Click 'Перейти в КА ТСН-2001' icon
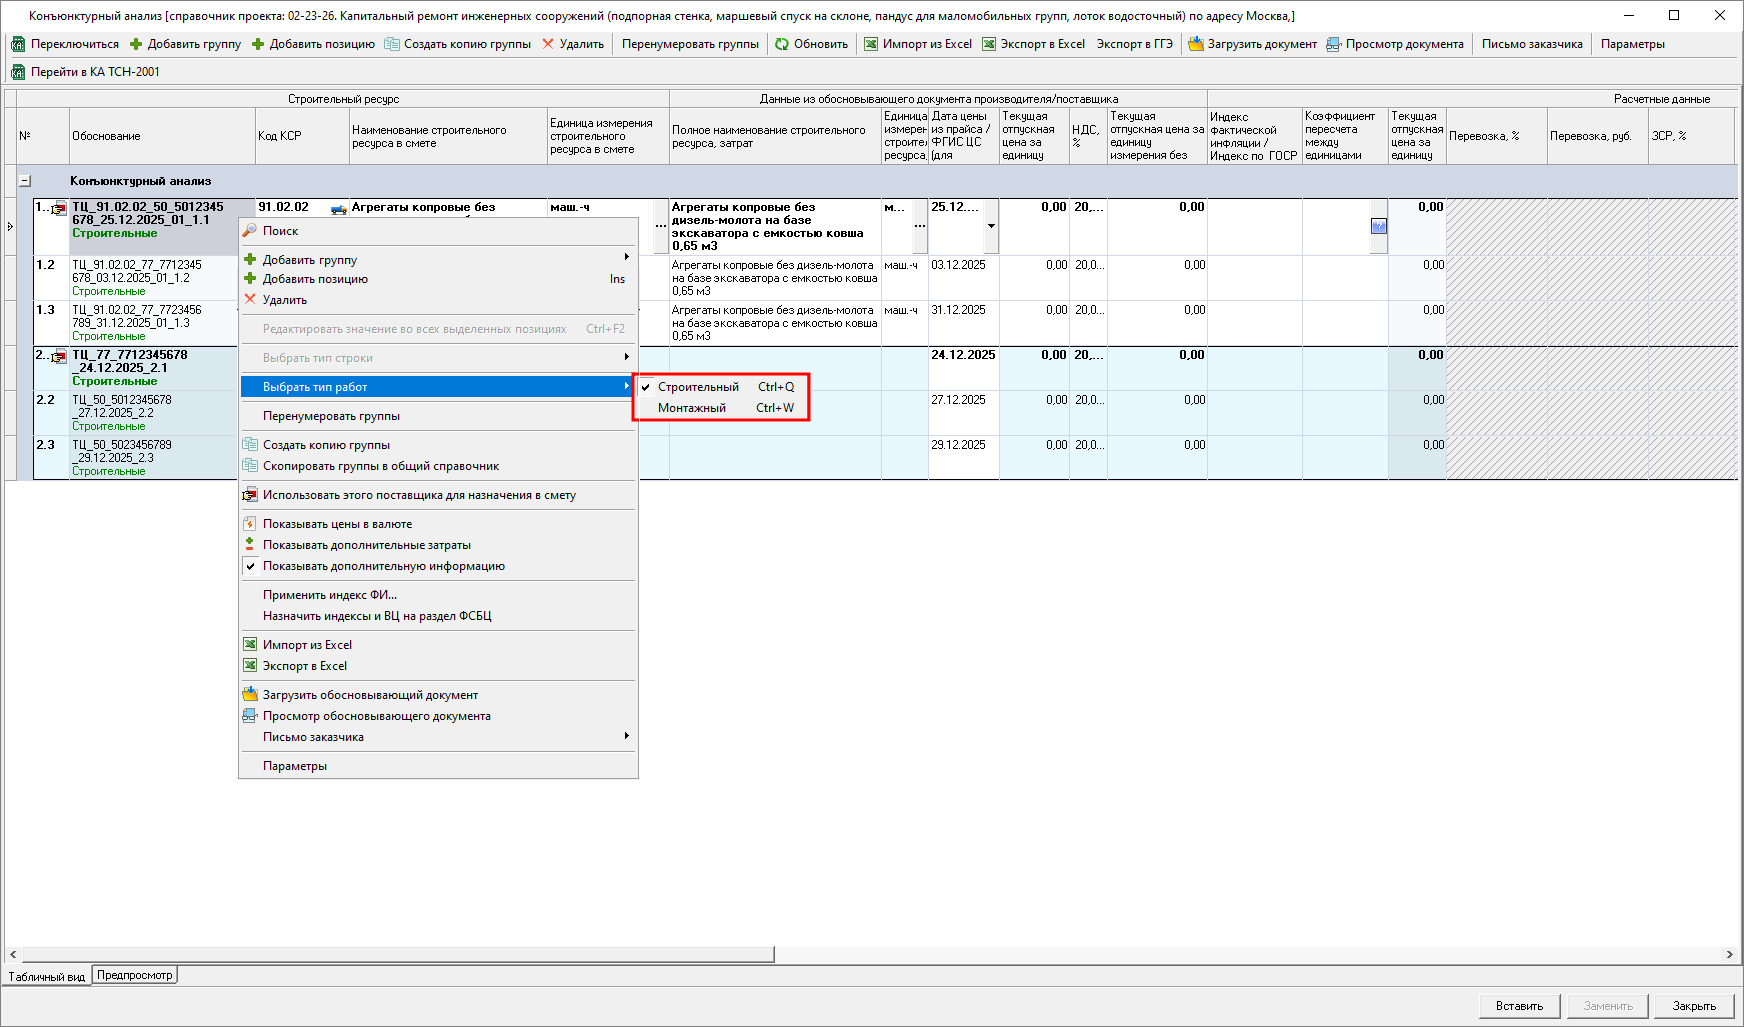The image size is (1744, 1027). (x=18, y=72)
